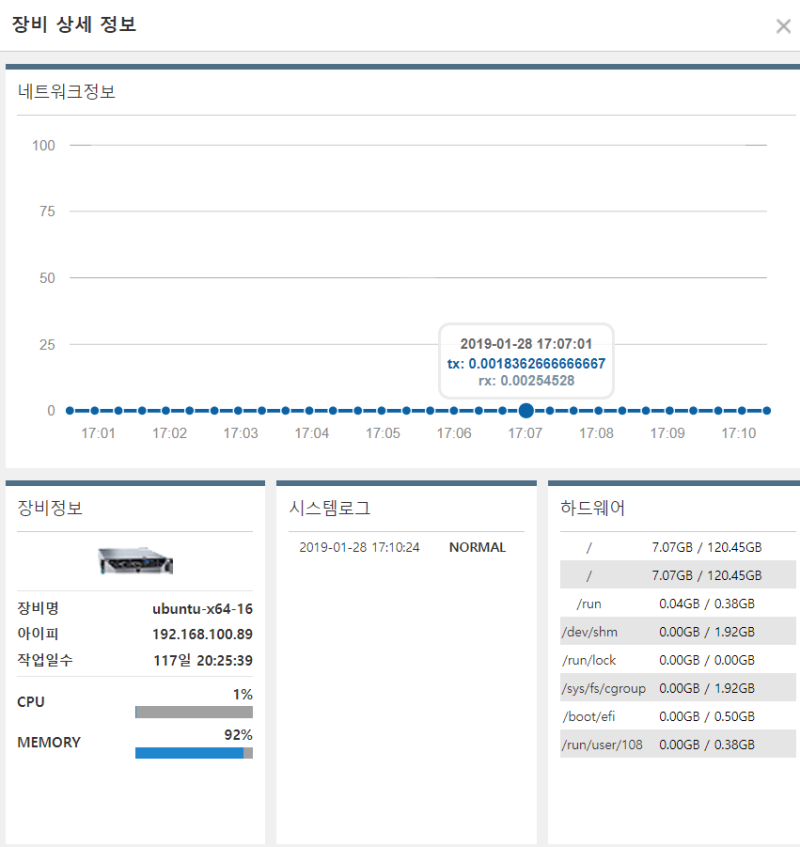
Task: Select the 장비정보 panel title
Action: [48, 507]
